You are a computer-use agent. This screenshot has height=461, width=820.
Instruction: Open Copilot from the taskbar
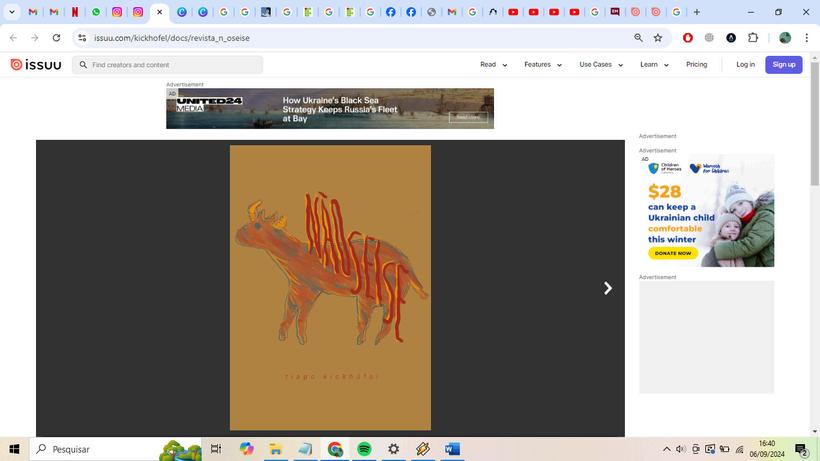point(246,449)
